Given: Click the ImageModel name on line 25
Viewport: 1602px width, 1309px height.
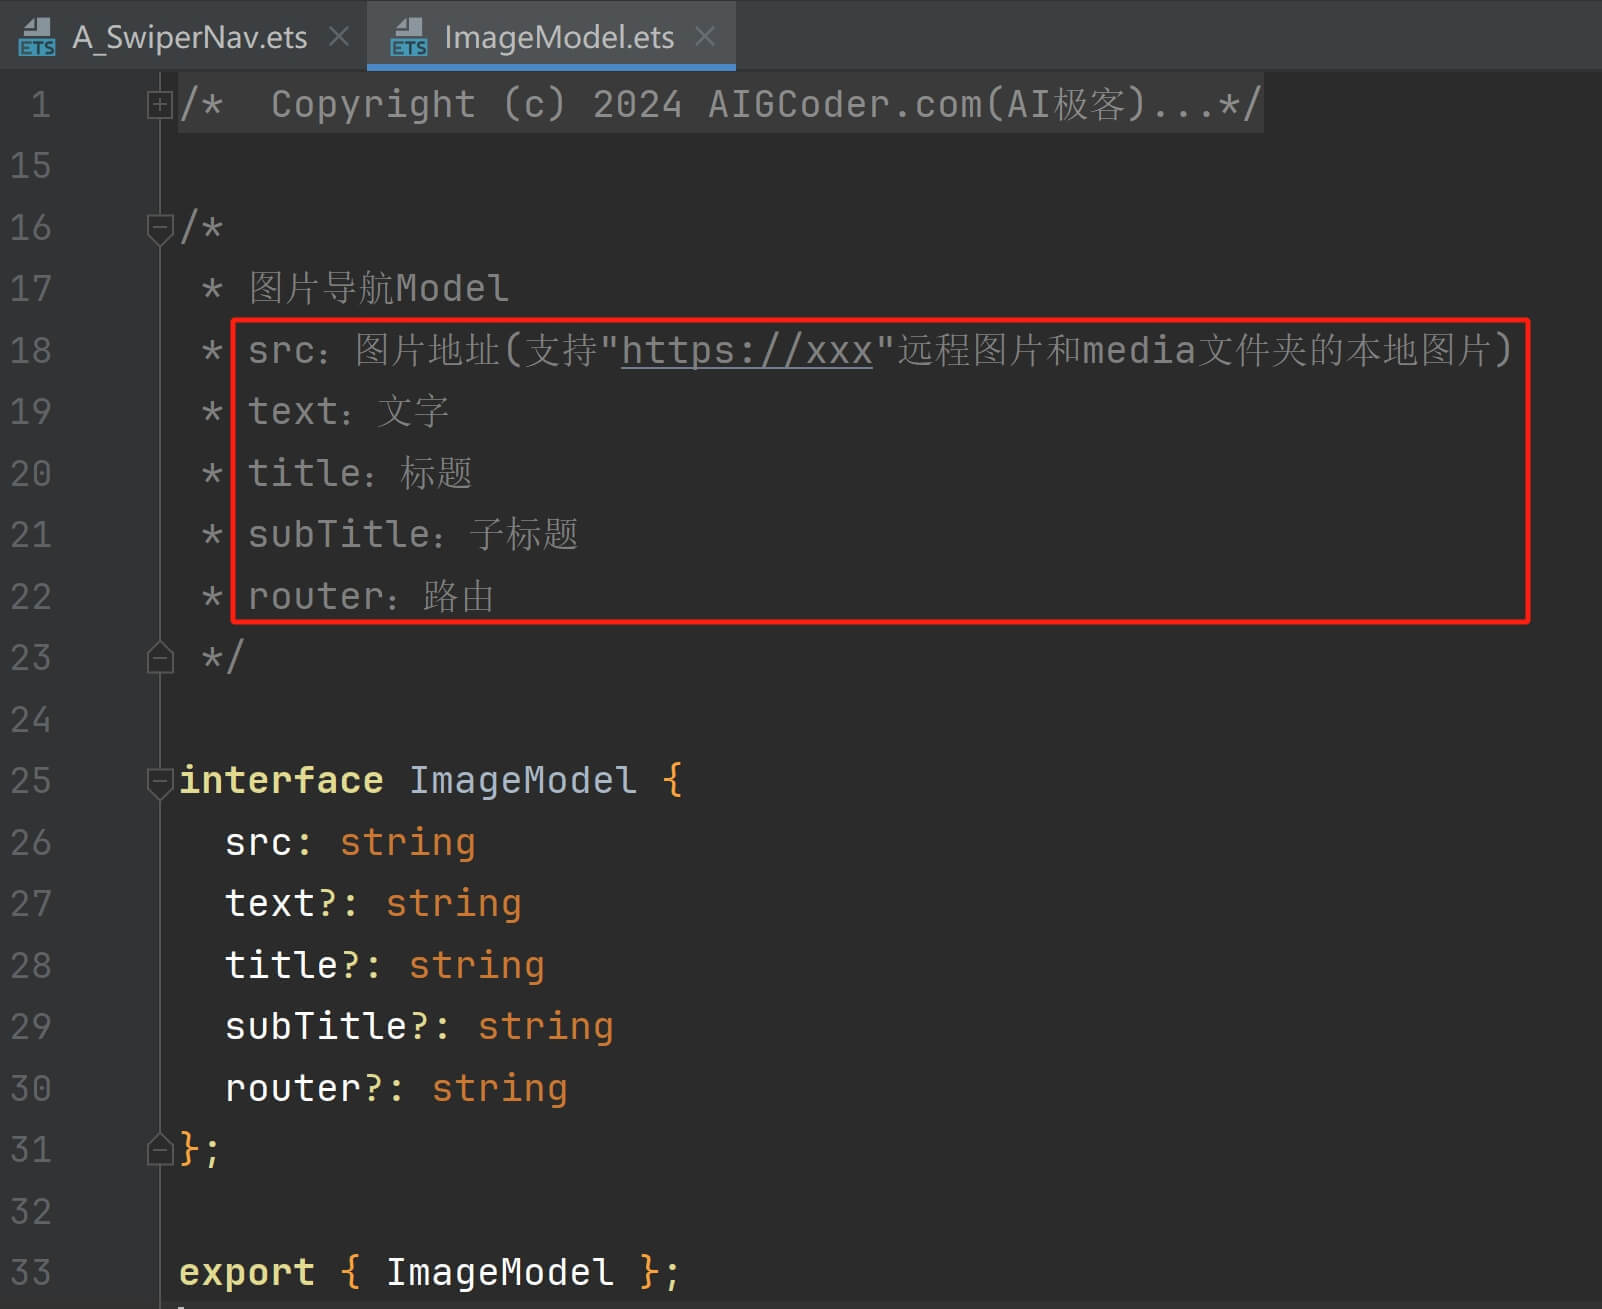Looking at the screenshot, I should click(x=523, y=780).
